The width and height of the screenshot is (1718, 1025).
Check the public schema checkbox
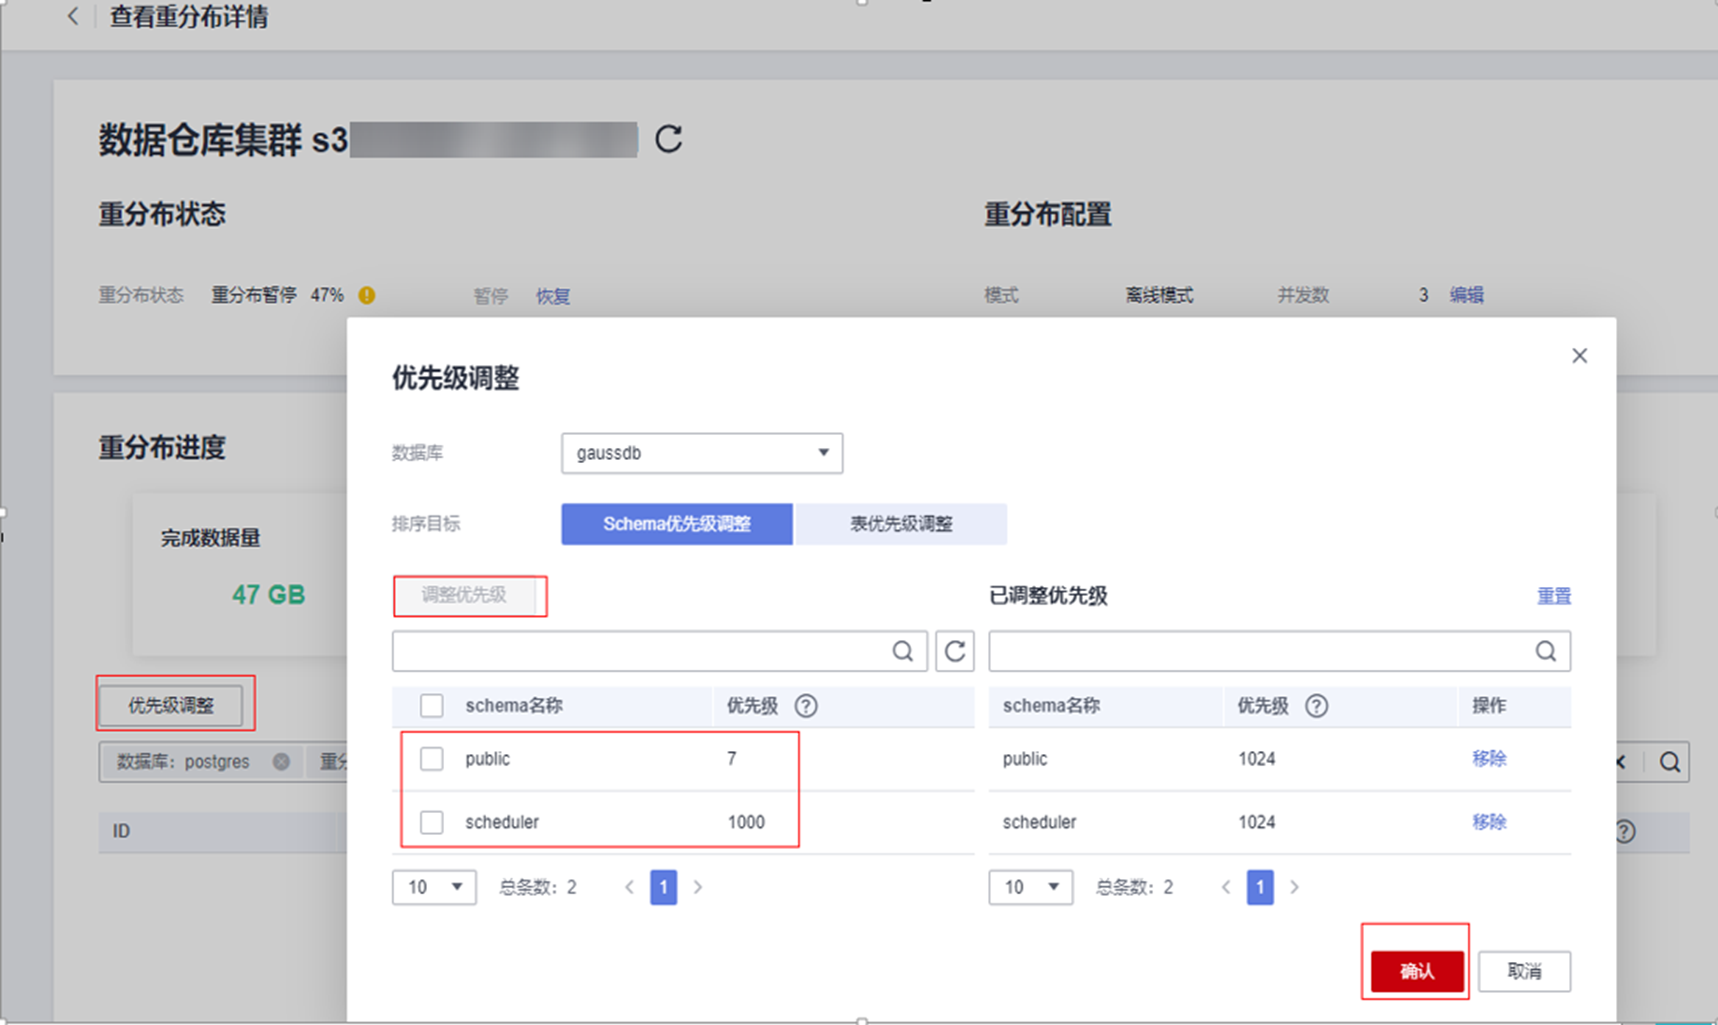tap(431, 759)
